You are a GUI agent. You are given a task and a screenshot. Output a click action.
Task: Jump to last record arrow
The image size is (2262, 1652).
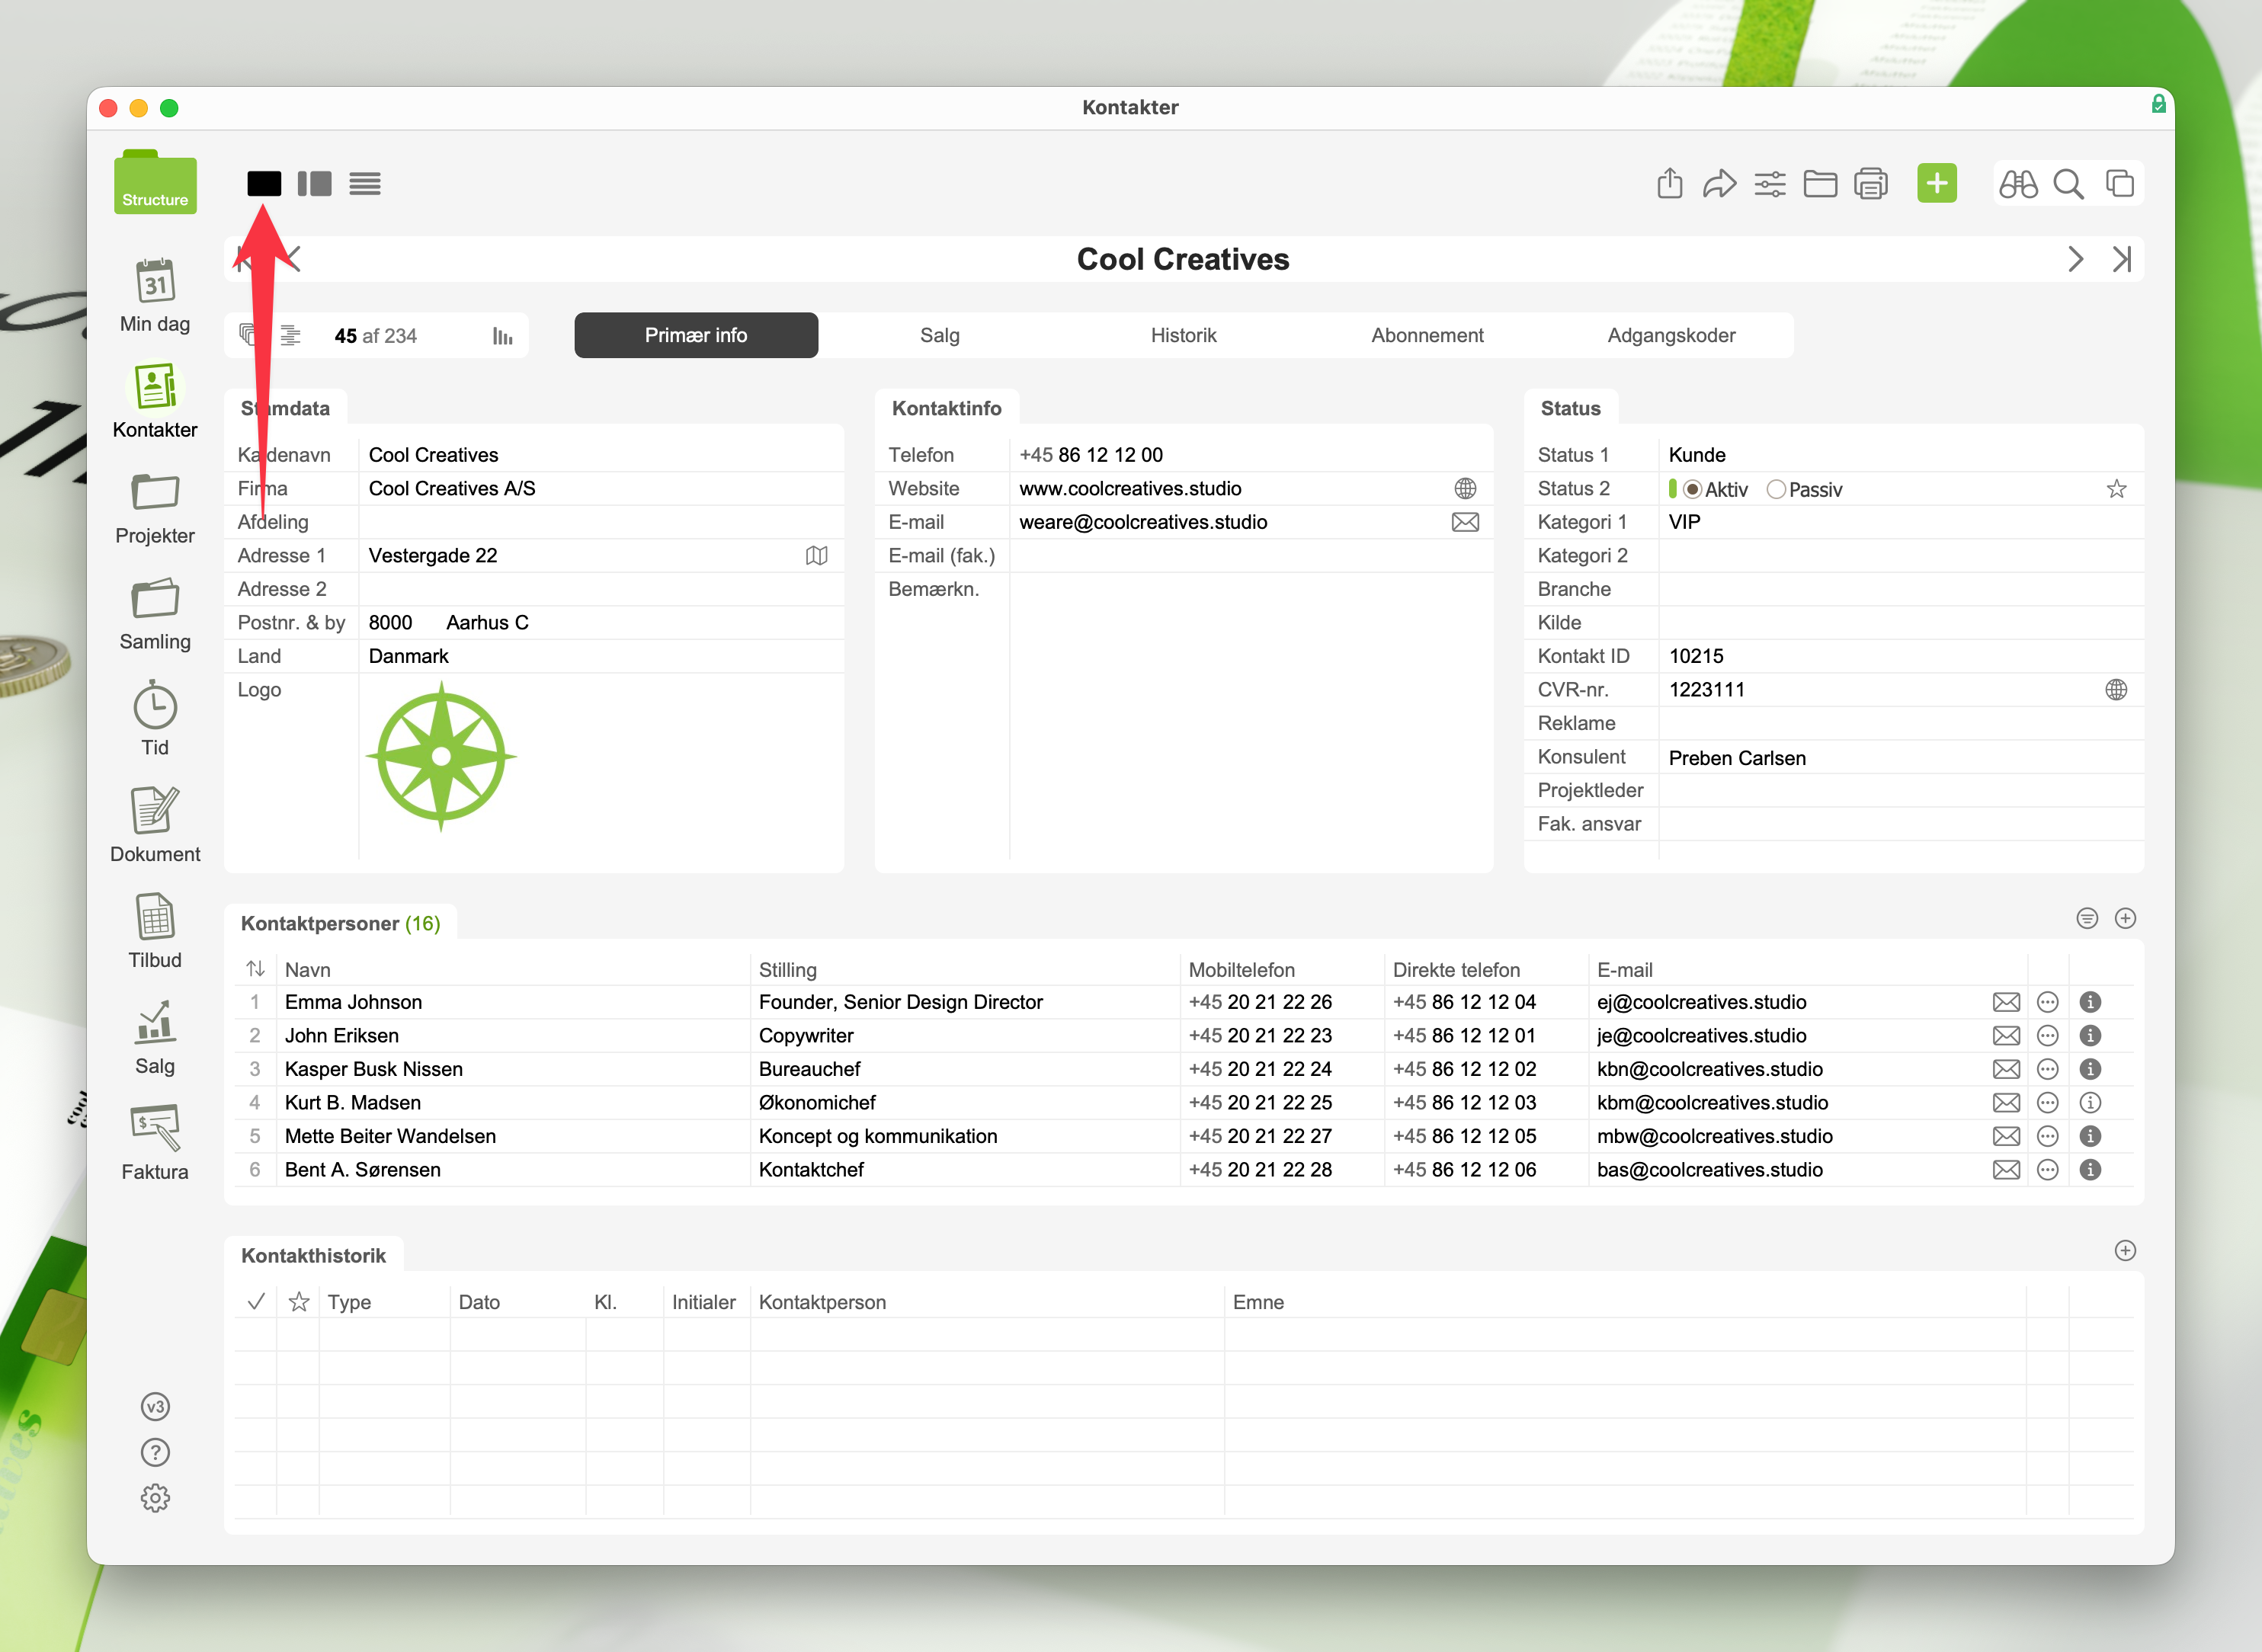pos(2121,260)
